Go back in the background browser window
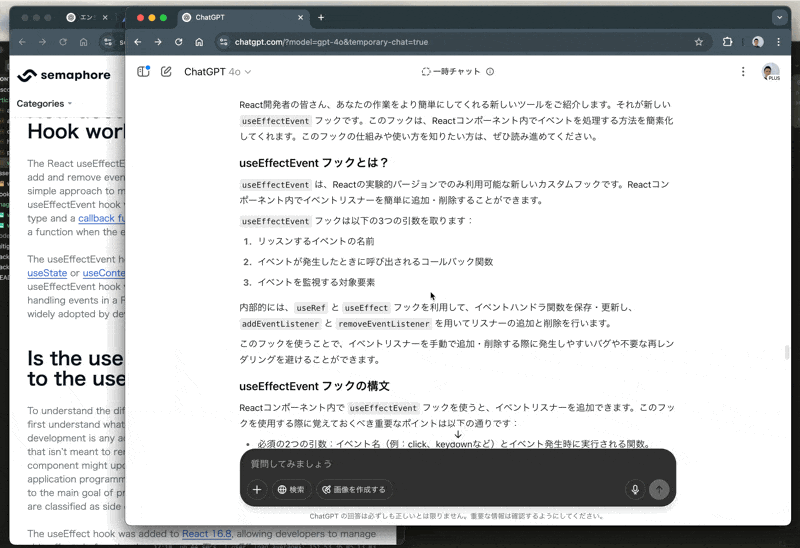The height and width of the screenshot is (548, 800). (x=22, y=42)
